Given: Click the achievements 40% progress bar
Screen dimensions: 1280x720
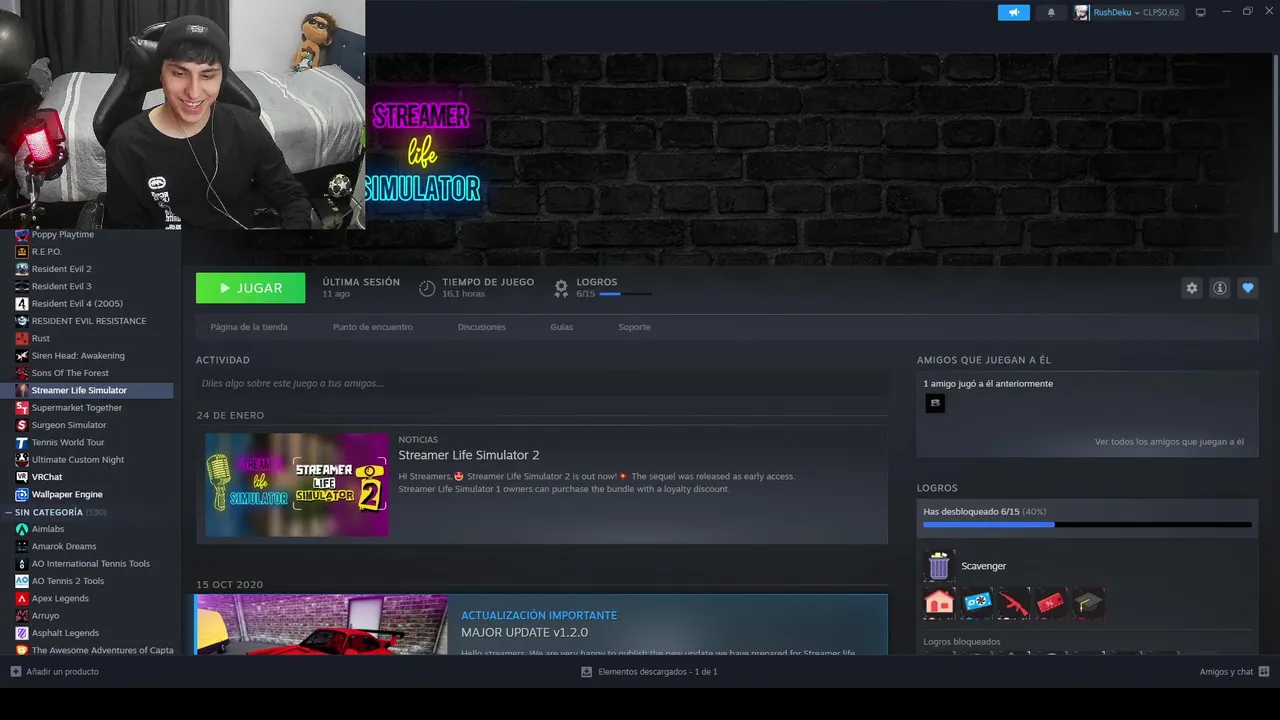Looking at the screenshot, I should click(1087, 524).
